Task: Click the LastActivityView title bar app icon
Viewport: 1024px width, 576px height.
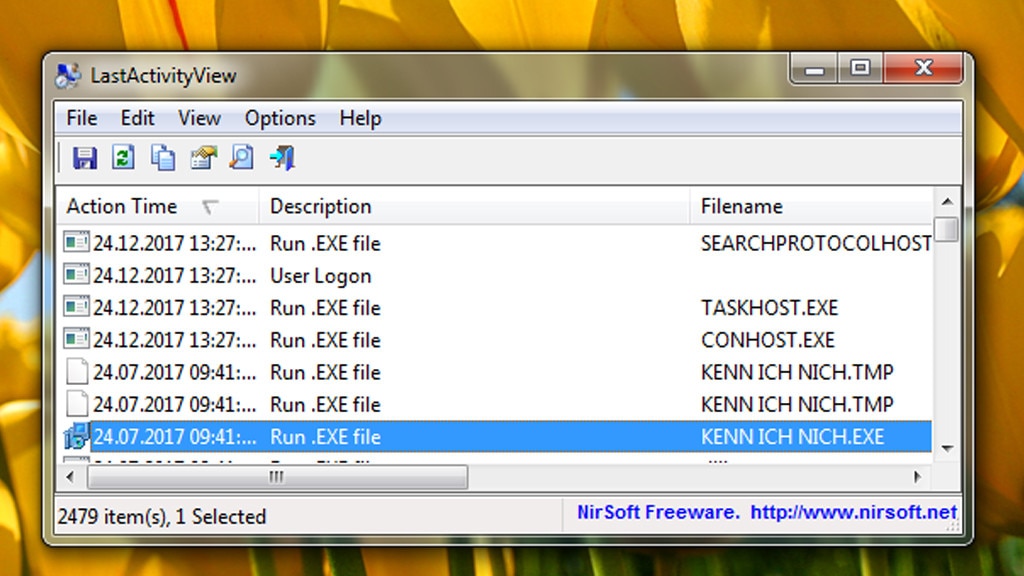Action: click(x=68, y=76)
